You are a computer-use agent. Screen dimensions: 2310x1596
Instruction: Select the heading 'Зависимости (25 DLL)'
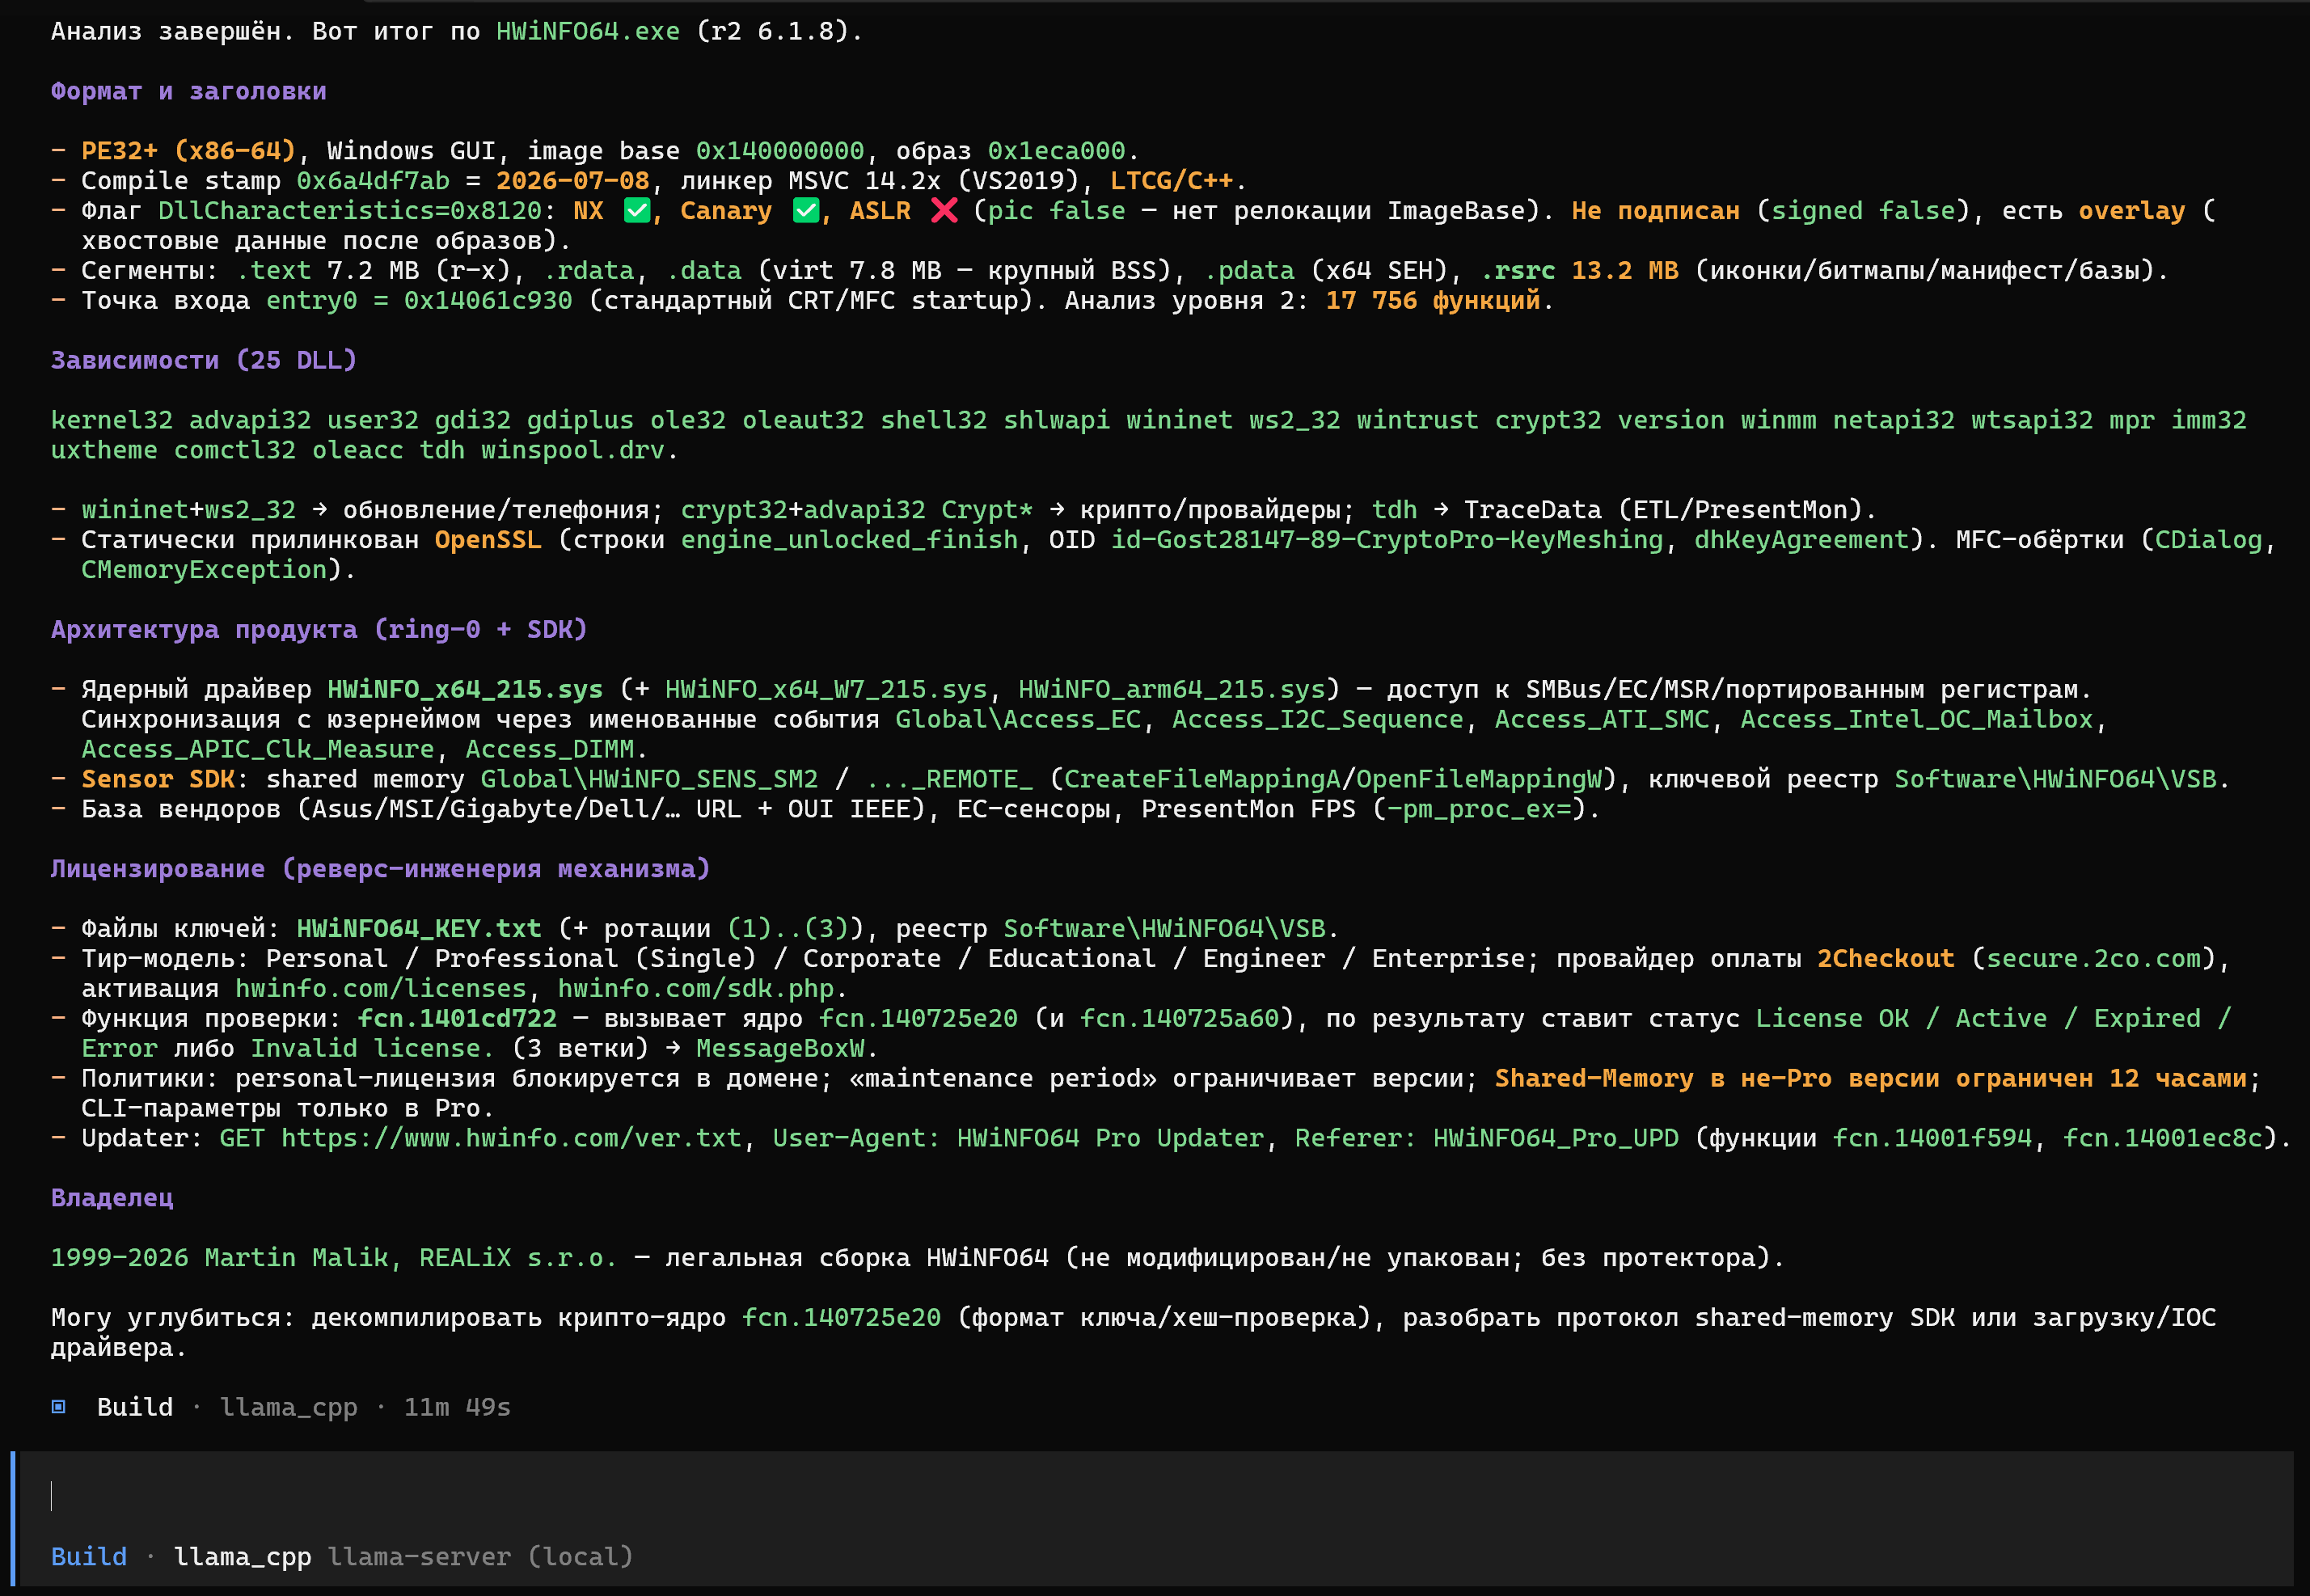click(204, 360)
